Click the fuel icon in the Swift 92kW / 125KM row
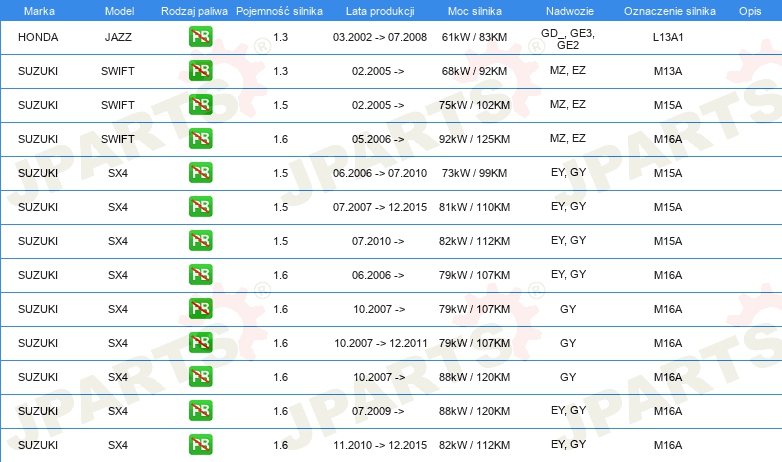The height and width of the screenshot is (462, 782). (x=200, y=139)
